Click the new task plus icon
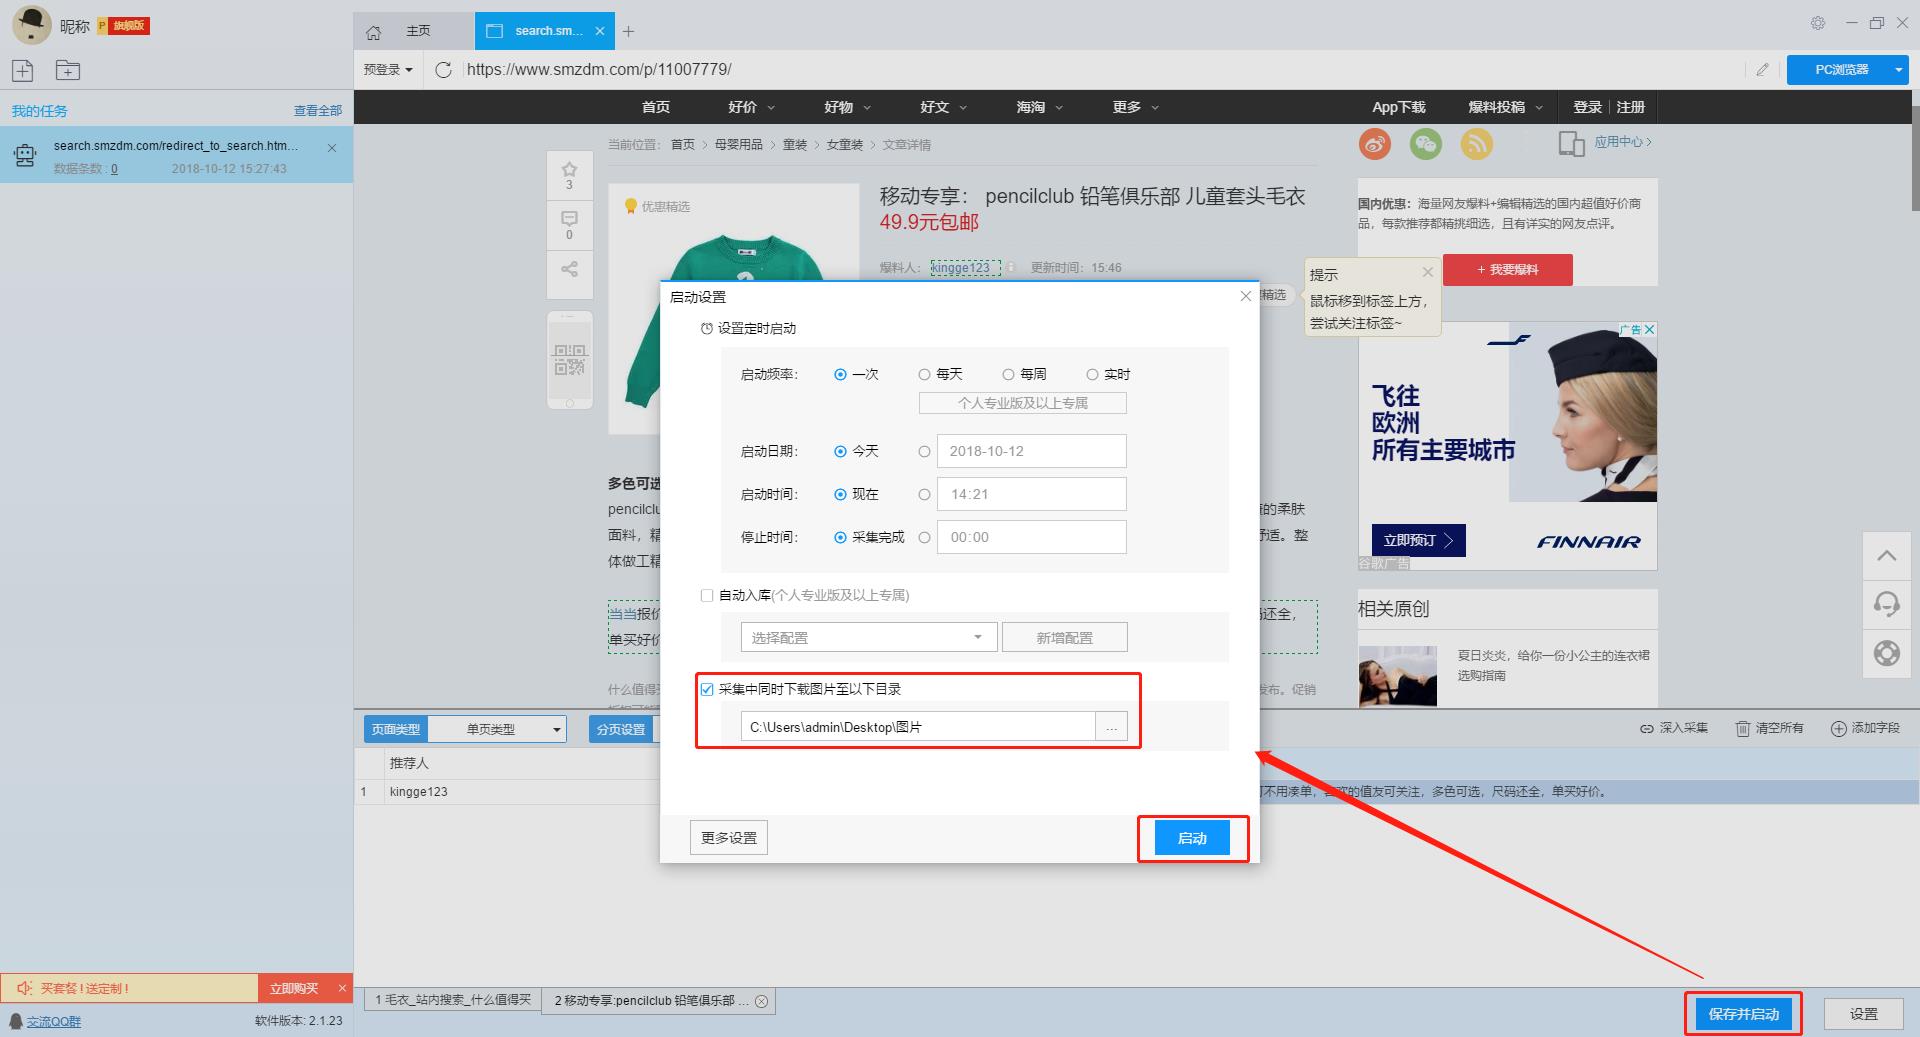This screenshot has height=1037, width=1920. tap(23, 70)
